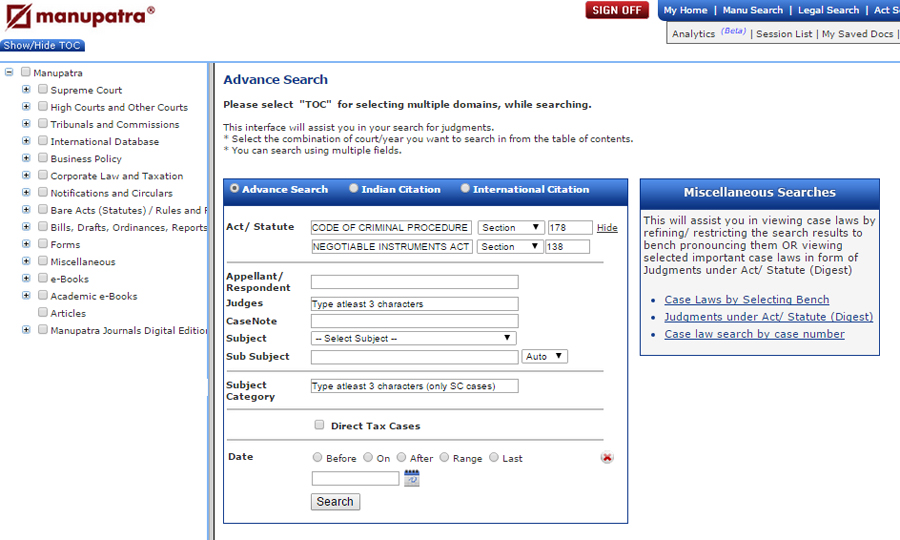Open Case Laws by Selecting Bench

click(747, 300)
